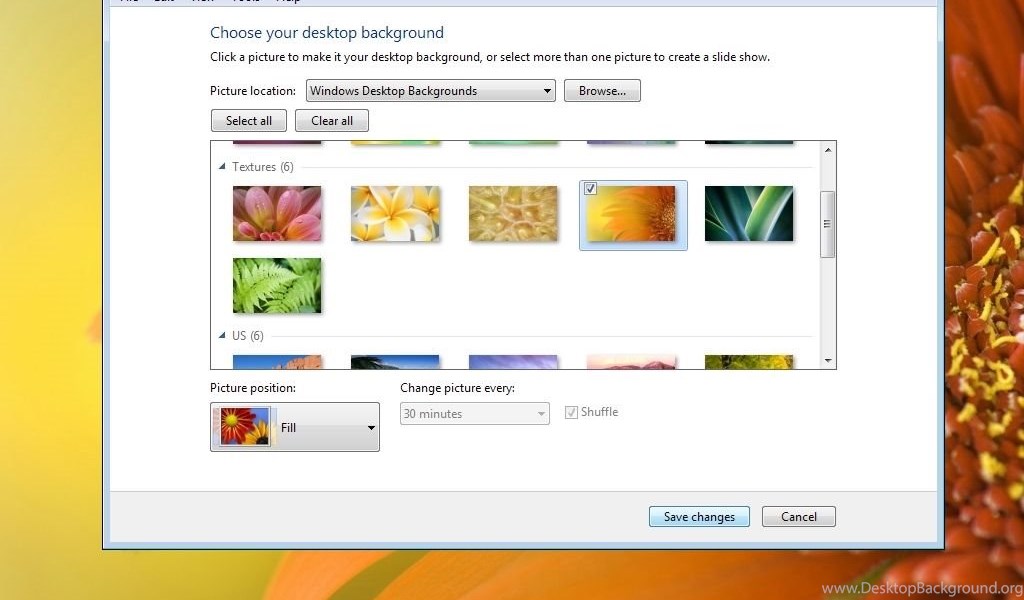Select the green agave leaves thumbnail
Viewport: 1024px width, 600px height.
[749, 213]
